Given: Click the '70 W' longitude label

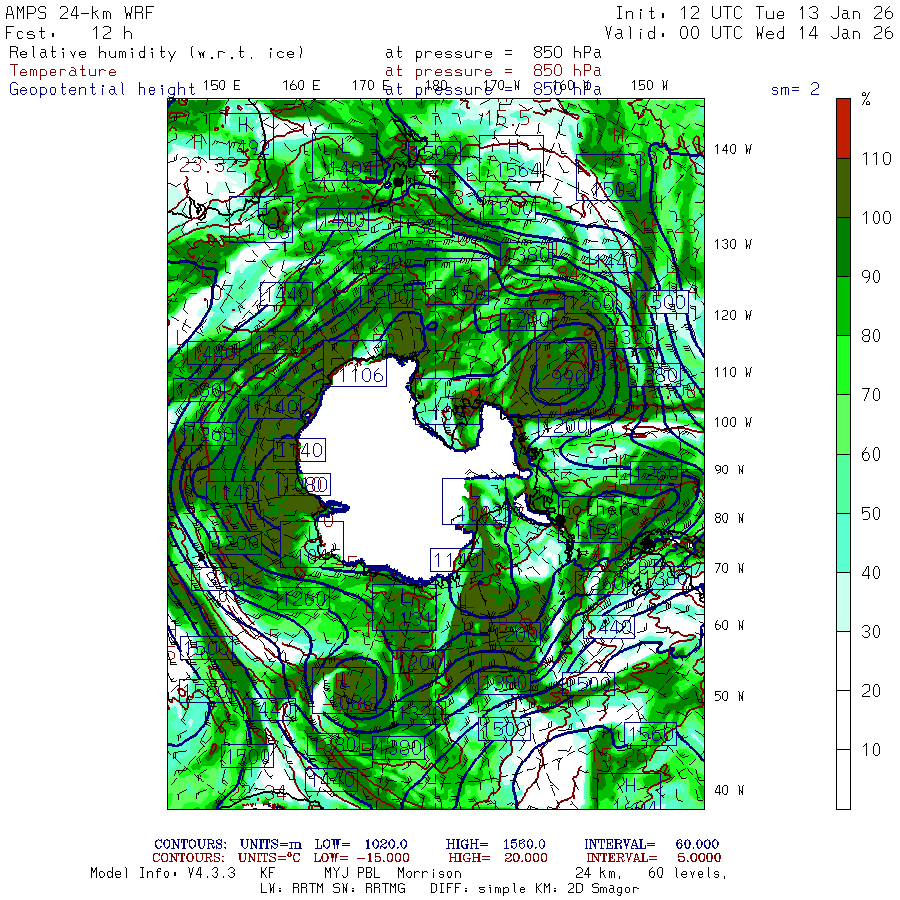Looking at the screenshot, I should tap(730, 568).
